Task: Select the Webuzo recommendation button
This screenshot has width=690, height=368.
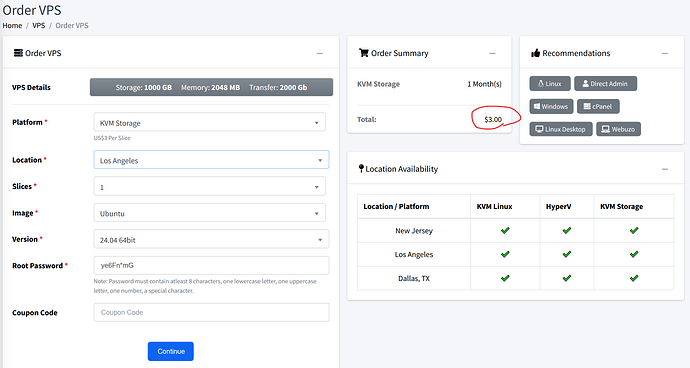Action: point(618,129)
